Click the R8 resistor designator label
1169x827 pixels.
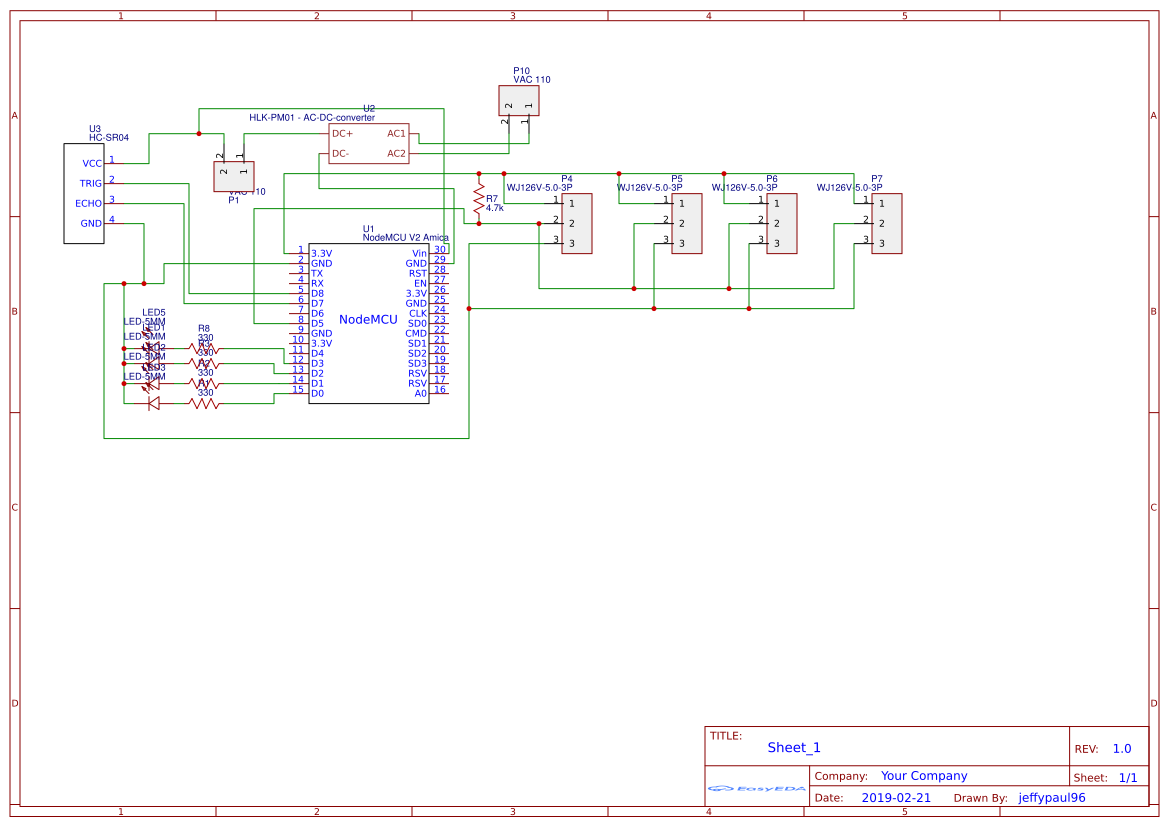(204, 328)
